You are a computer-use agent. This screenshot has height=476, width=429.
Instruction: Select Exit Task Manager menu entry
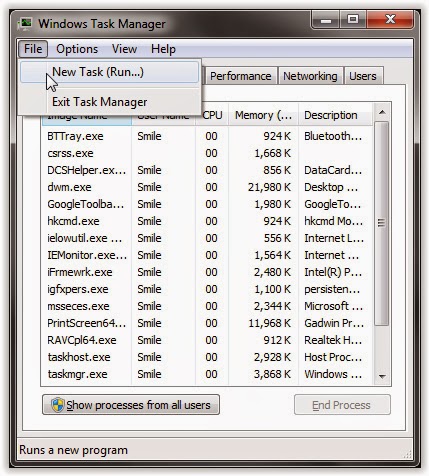109,102
